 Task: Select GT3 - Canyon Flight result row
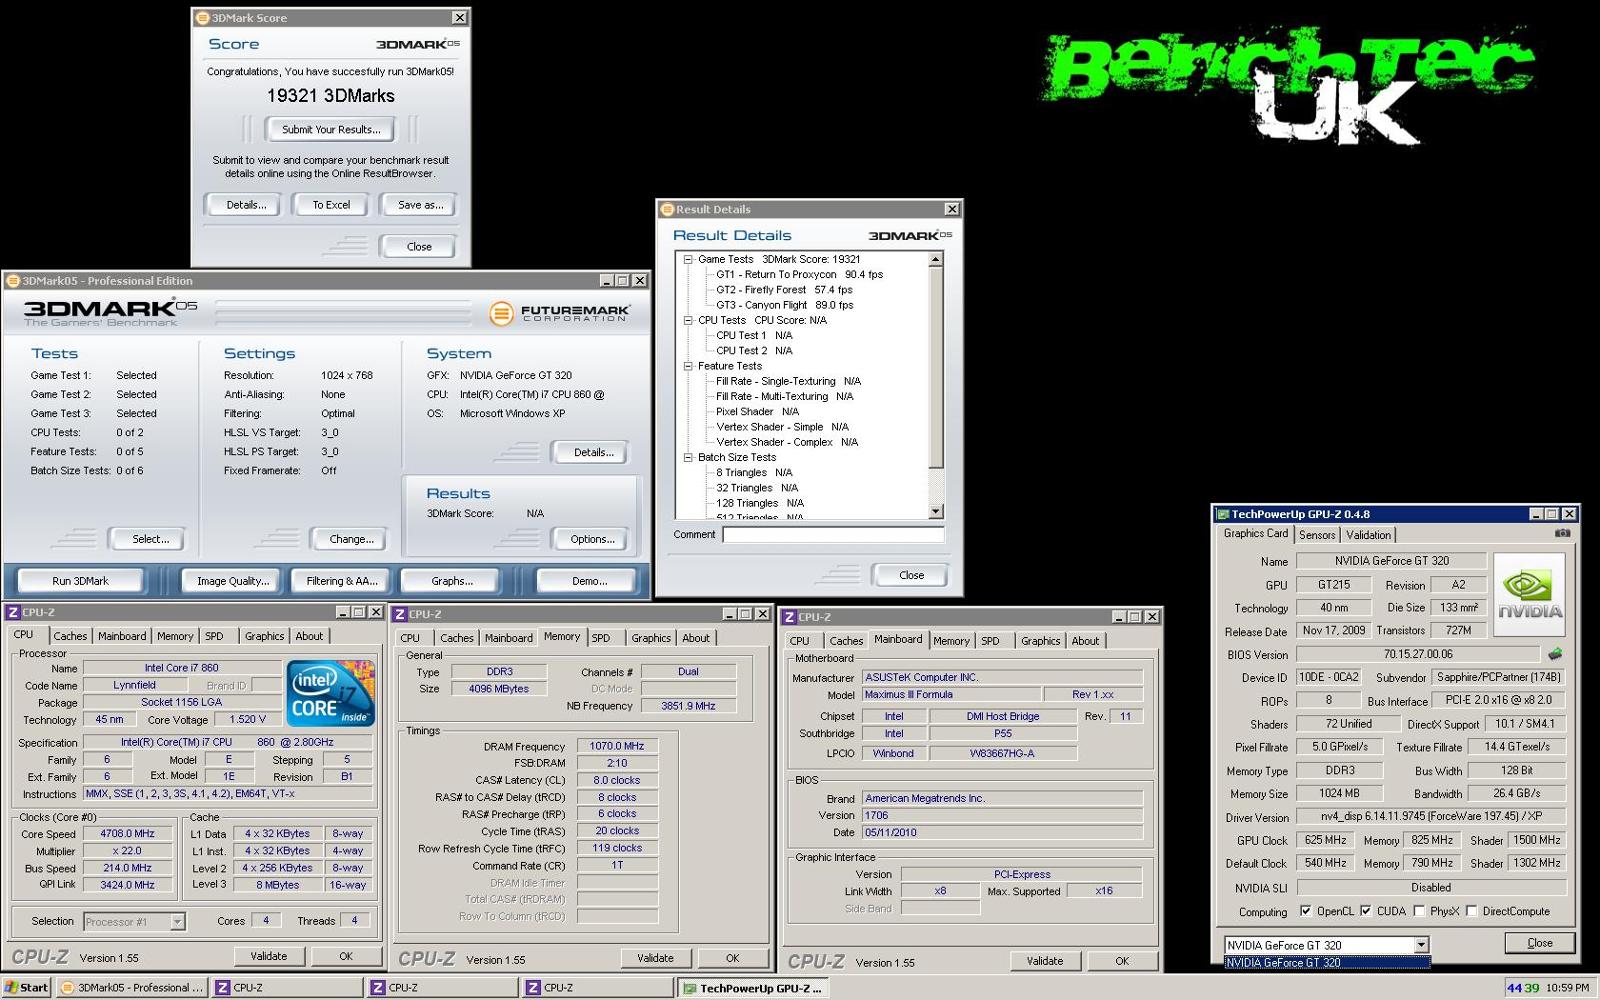coord(784,305)
